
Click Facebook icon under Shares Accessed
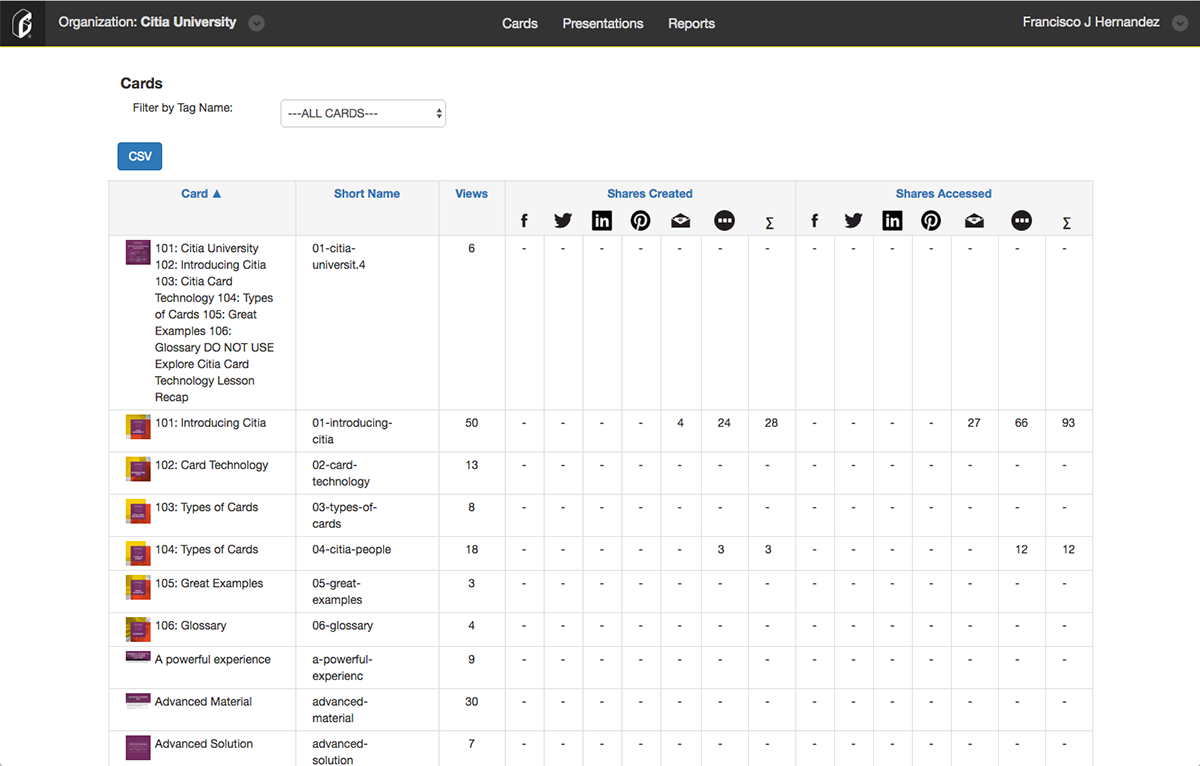point(815,221)
